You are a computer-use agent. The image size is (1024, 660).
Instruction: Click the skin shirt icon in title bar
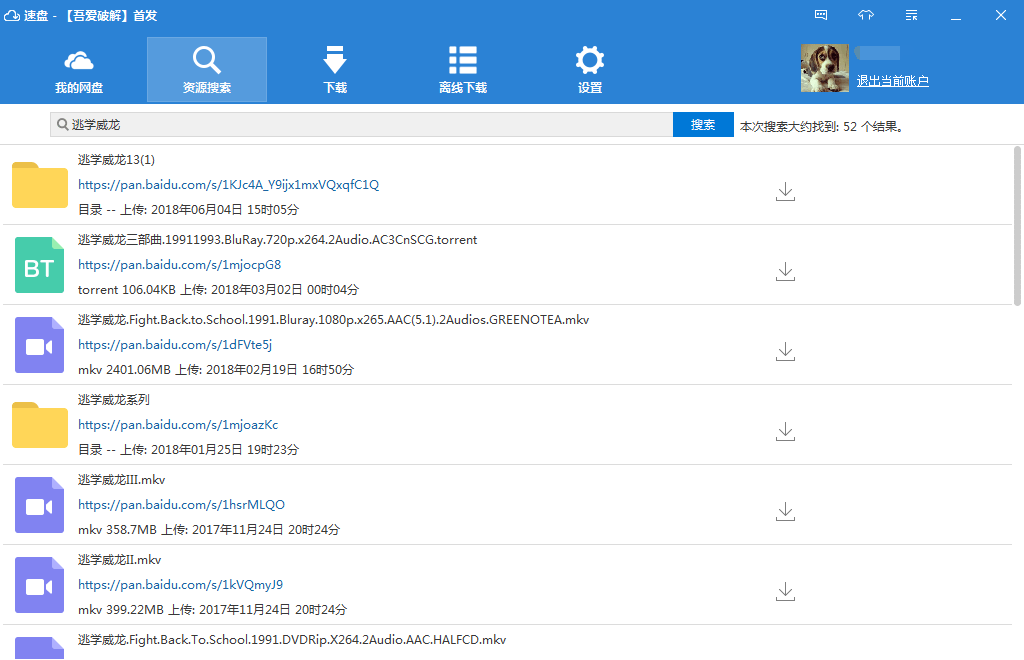866,15
